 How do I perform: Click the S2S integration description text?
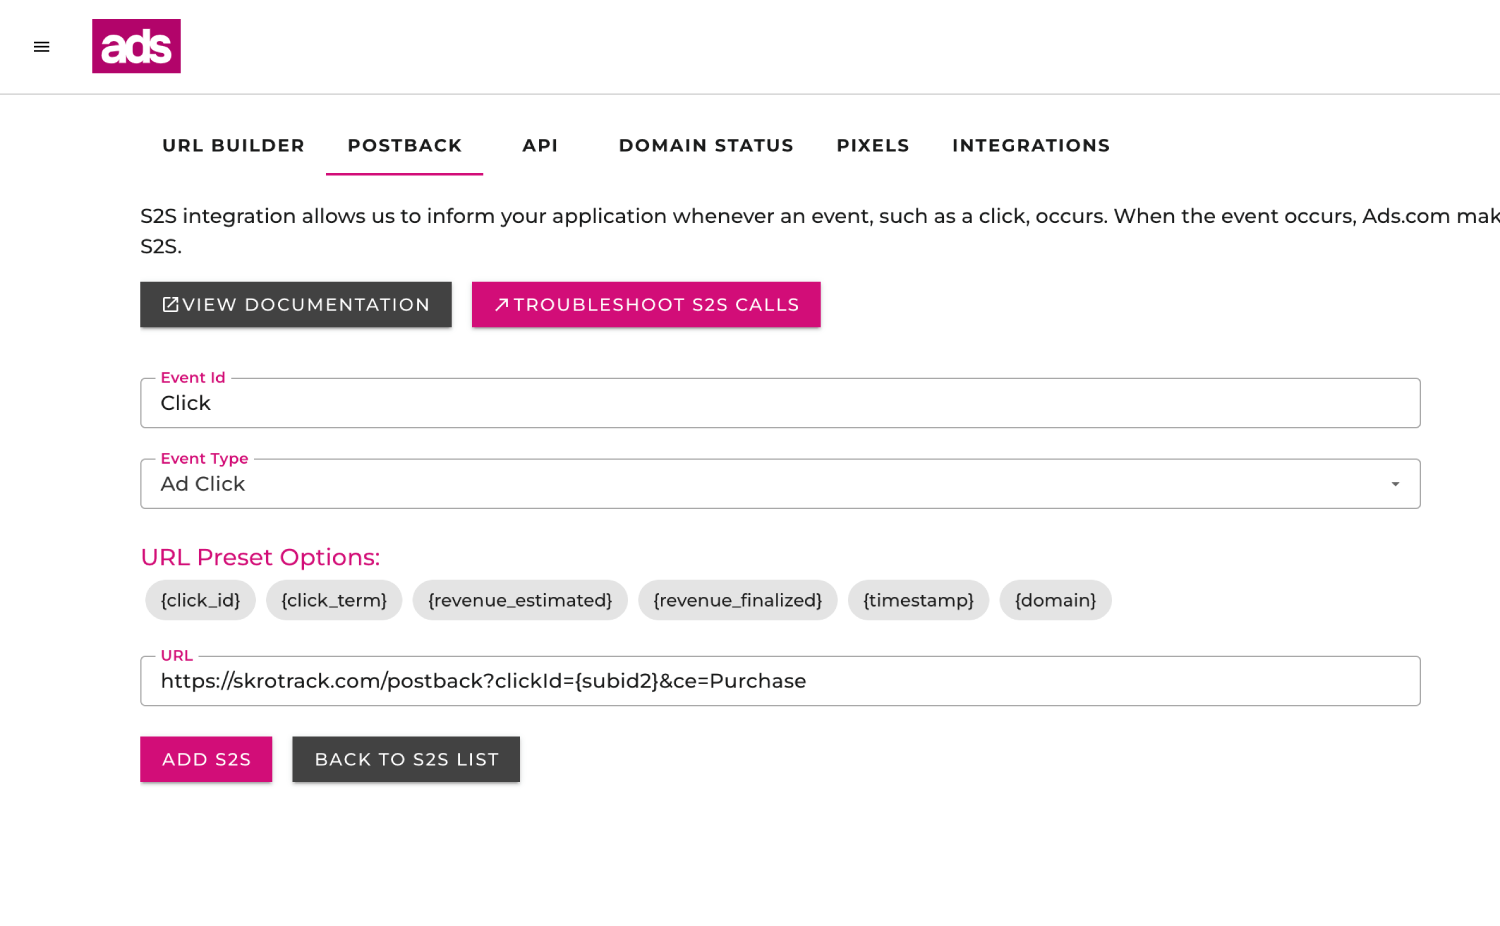(820, 231)
